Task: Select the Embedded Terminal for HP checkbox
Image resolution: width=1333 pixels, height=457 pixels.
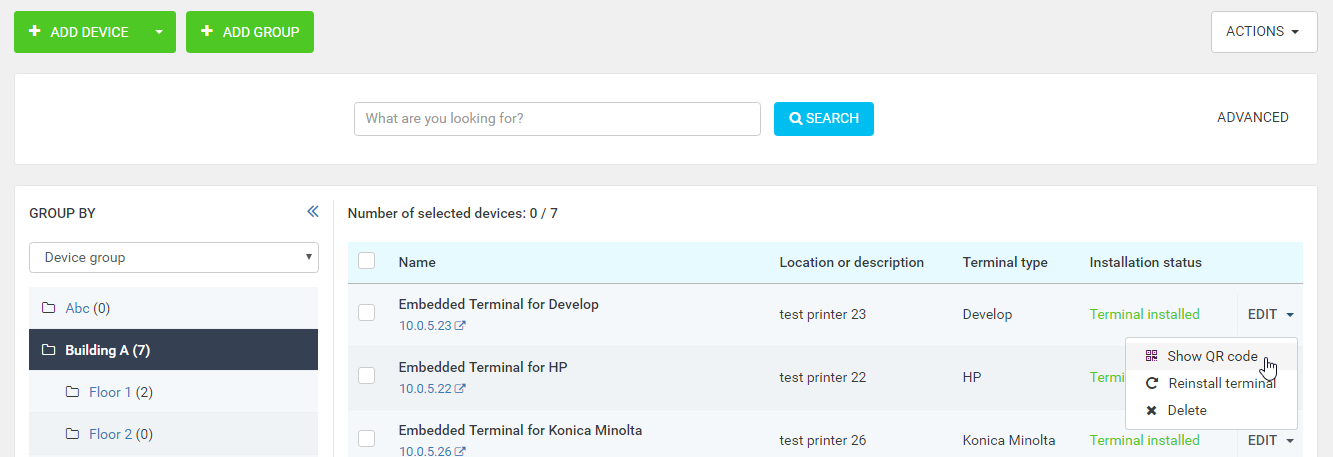Action: [367, 376]
